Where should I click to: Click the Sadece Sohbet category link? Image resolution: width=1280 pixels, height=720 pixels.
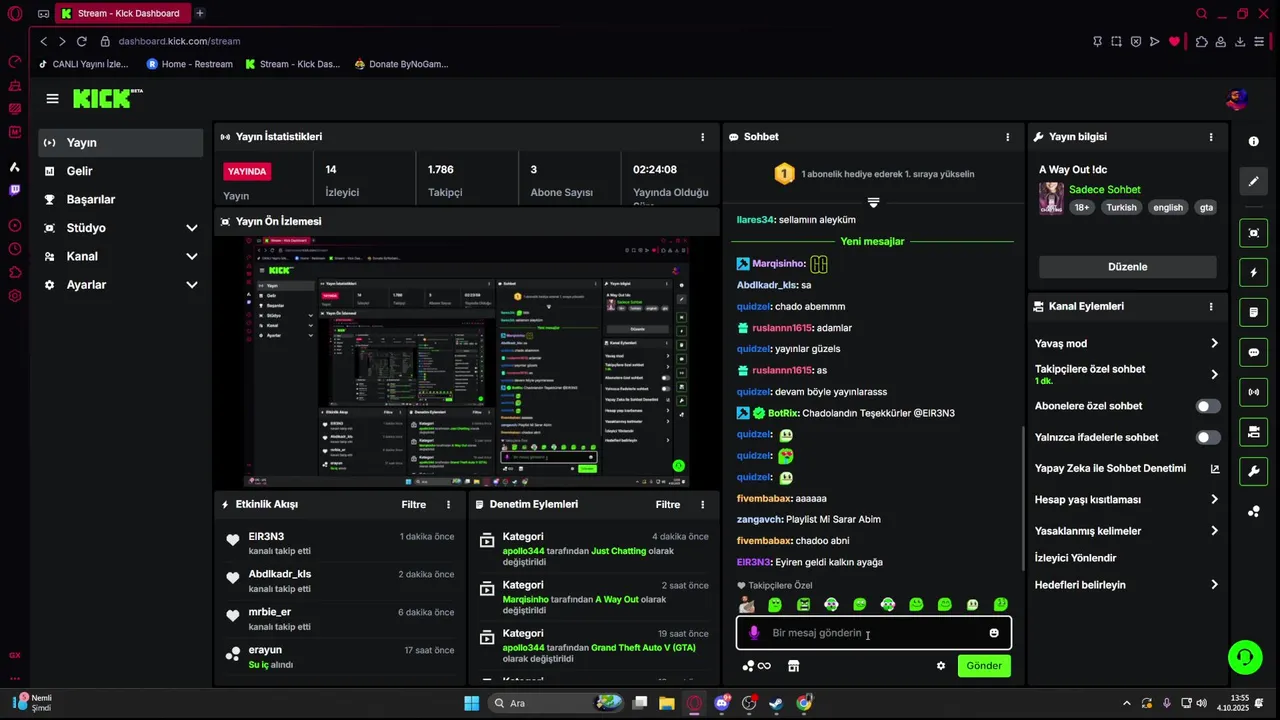point(1104,190)
